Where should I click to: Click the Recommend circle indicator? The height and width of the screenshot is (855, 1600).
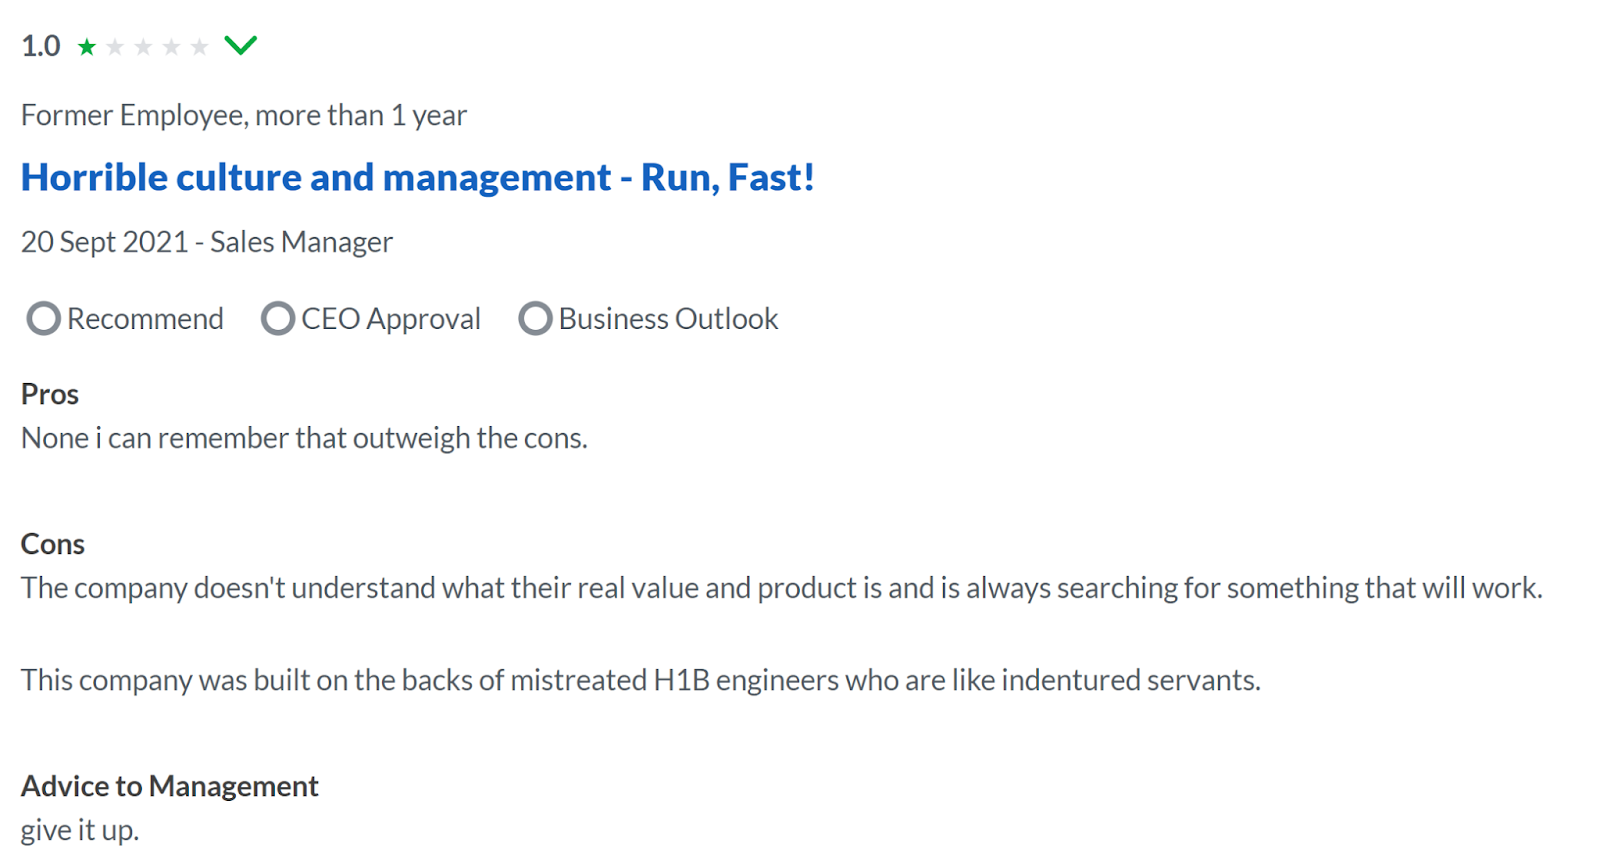(x=43, y=319)
